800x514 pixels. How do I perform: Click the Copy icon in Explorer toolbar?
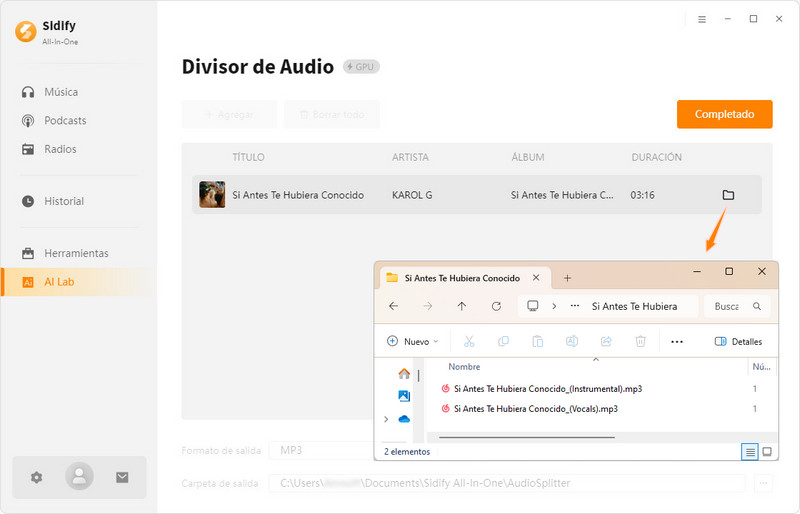pyautogui.click(x=503, y=341)
